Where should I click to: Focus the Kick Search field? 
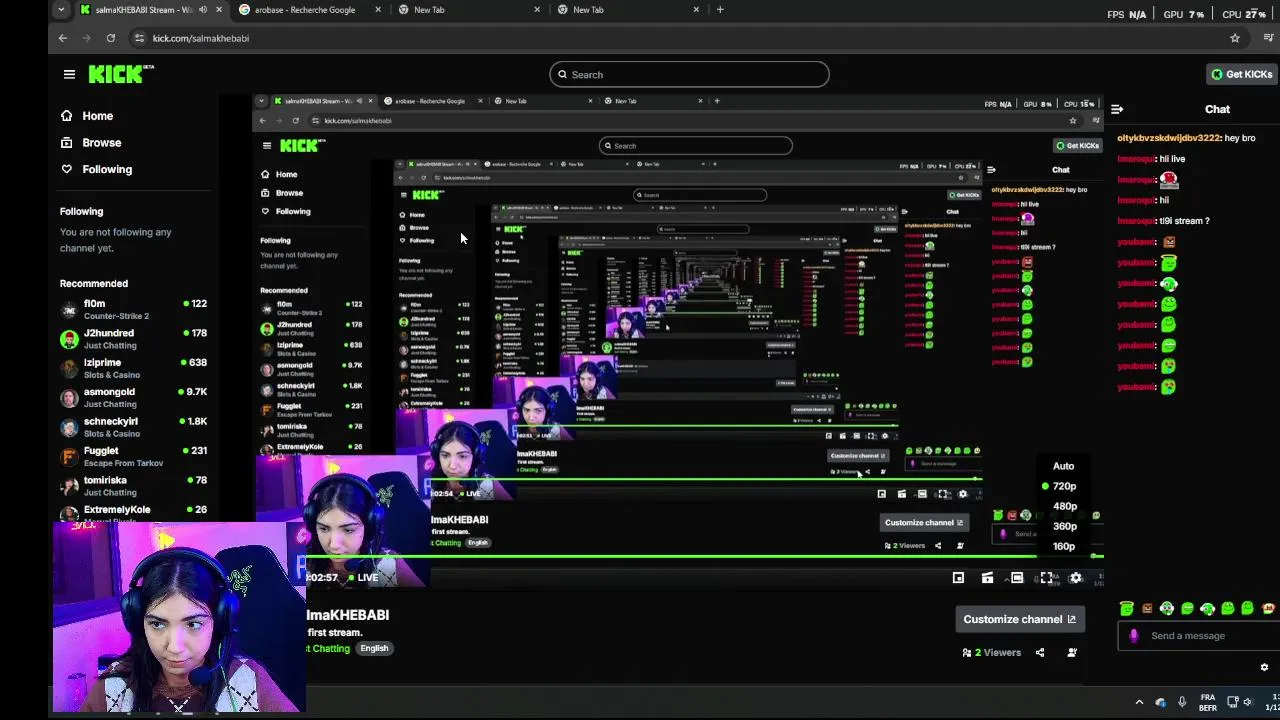(689, 75)
